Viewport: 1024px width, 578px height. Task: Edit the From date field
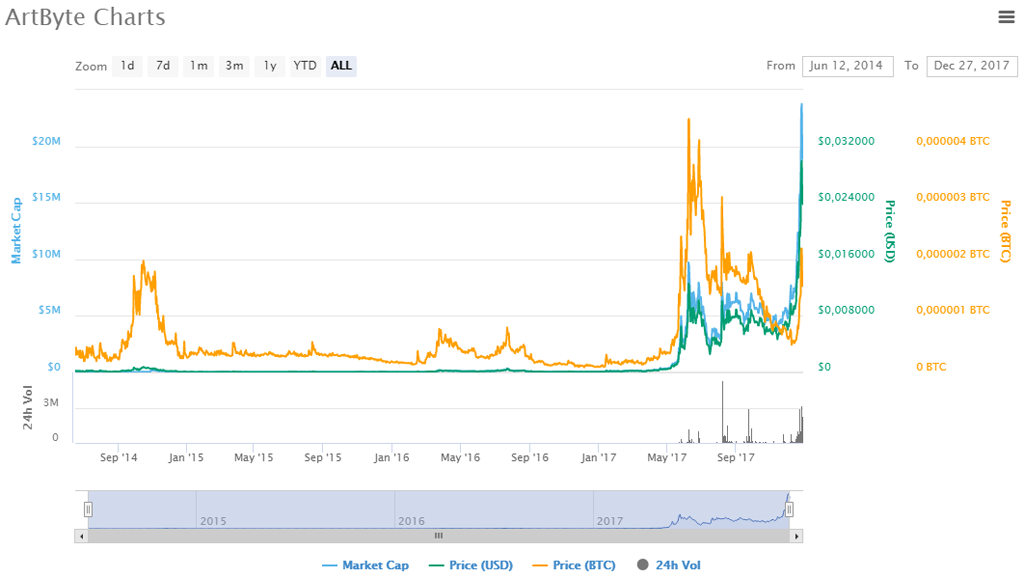[x=848, y=66]
